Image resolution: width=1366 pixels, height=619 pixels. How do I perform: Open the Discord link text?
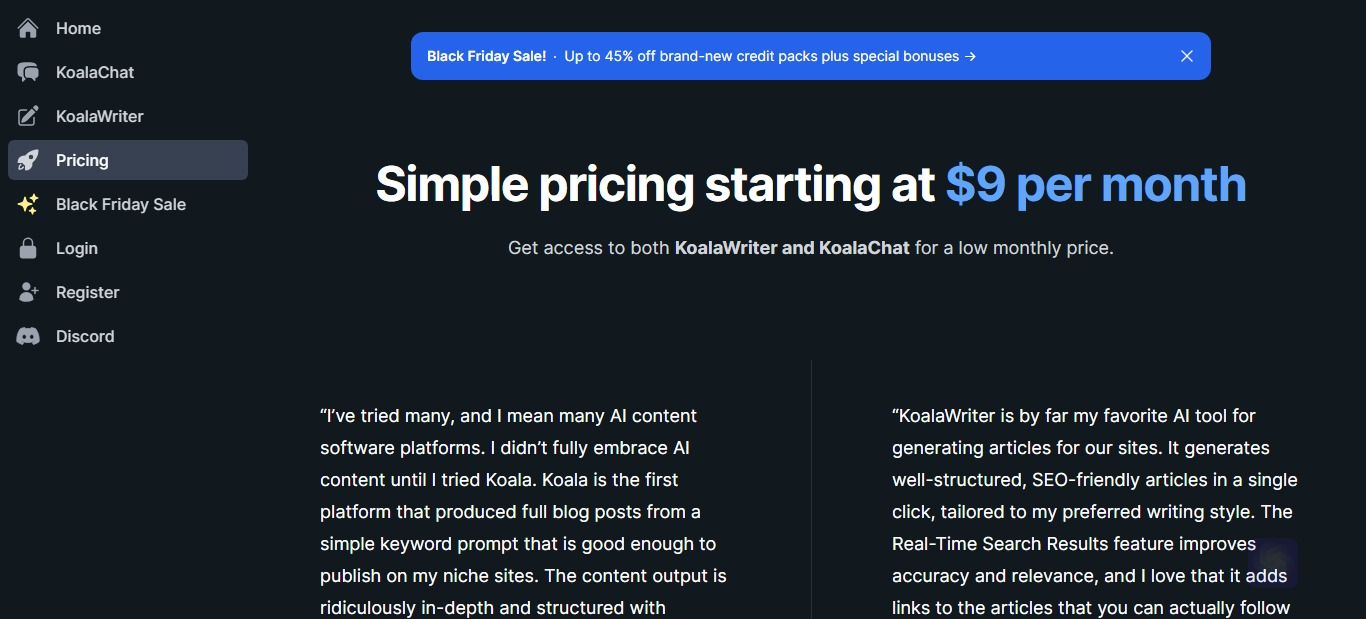(x=85, y=336)
